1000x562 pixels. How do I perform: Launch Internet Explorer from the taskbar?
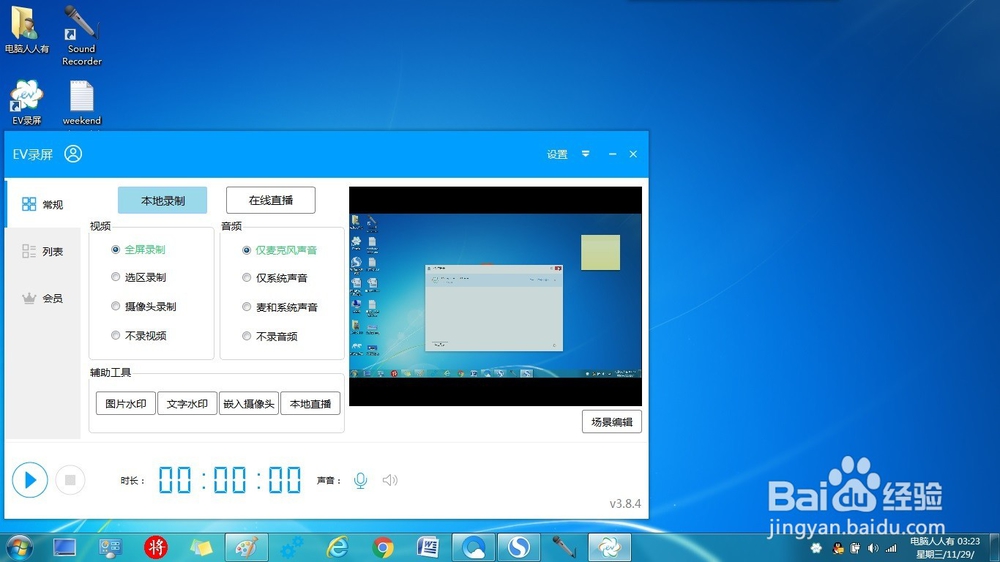(x=337, y=547)
